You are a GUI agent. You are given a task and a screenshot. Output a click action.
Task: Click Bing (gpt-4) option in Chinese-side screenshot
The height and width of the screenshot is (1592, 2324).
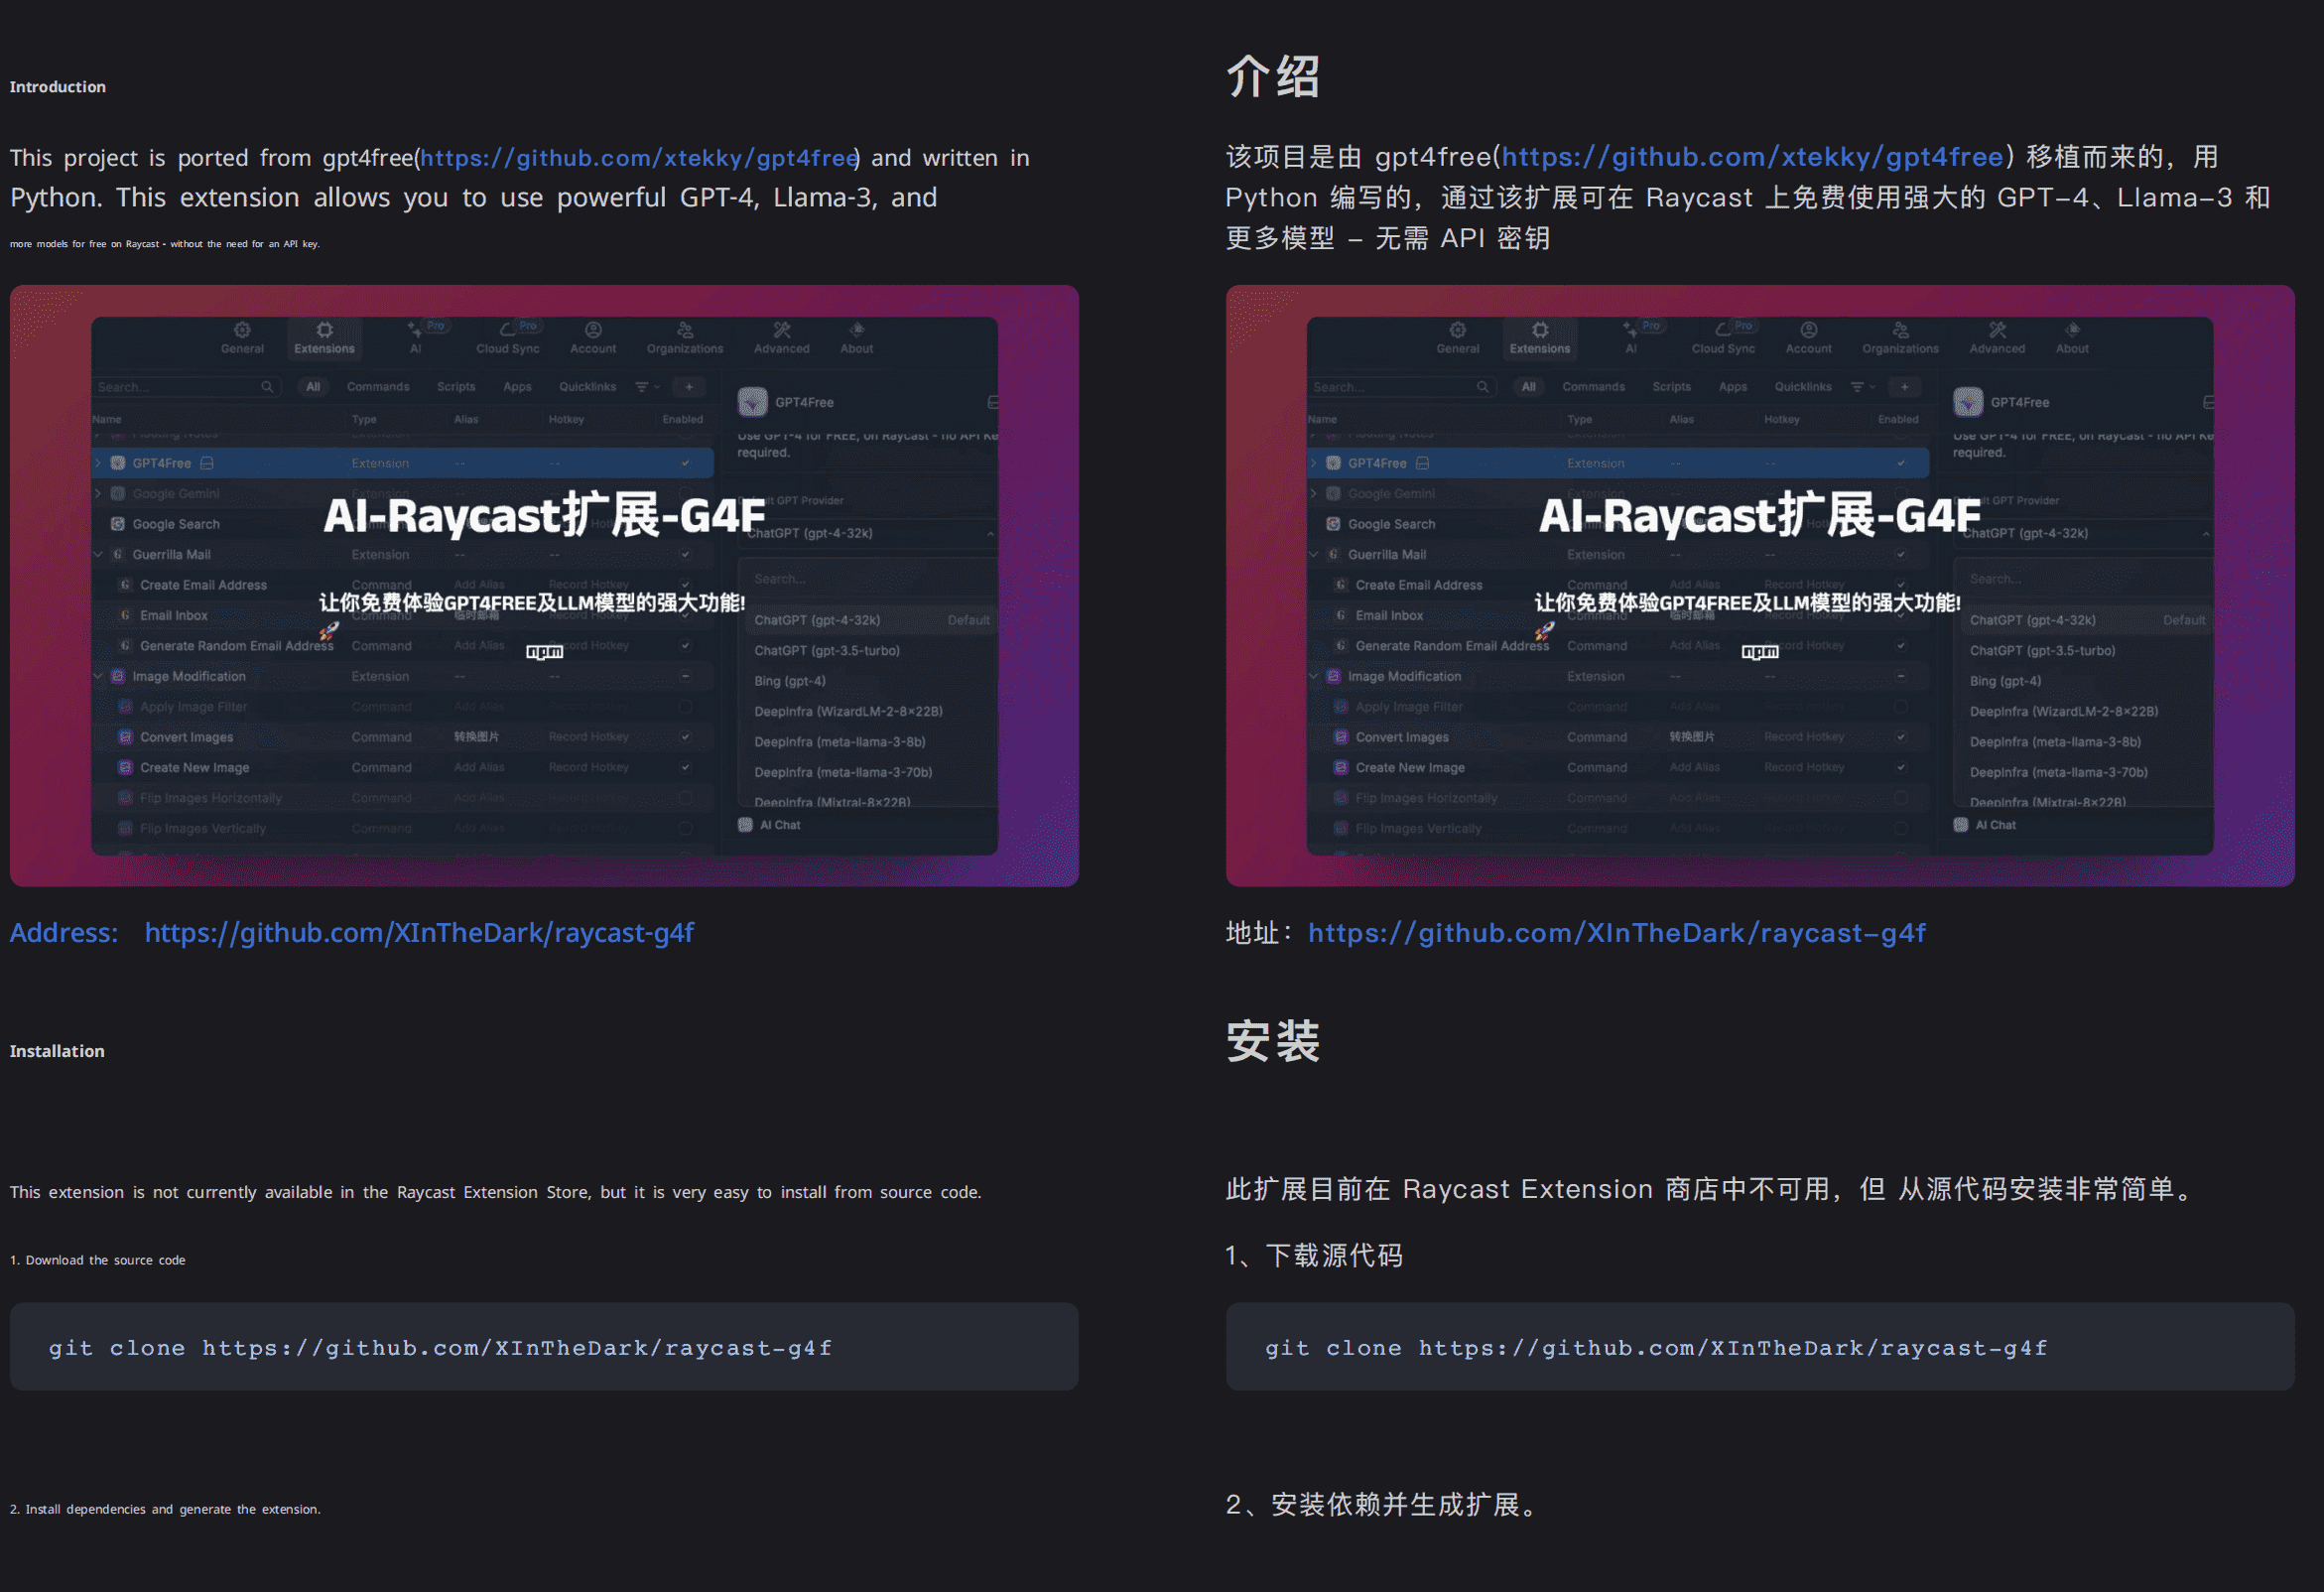coord(2005,681)
